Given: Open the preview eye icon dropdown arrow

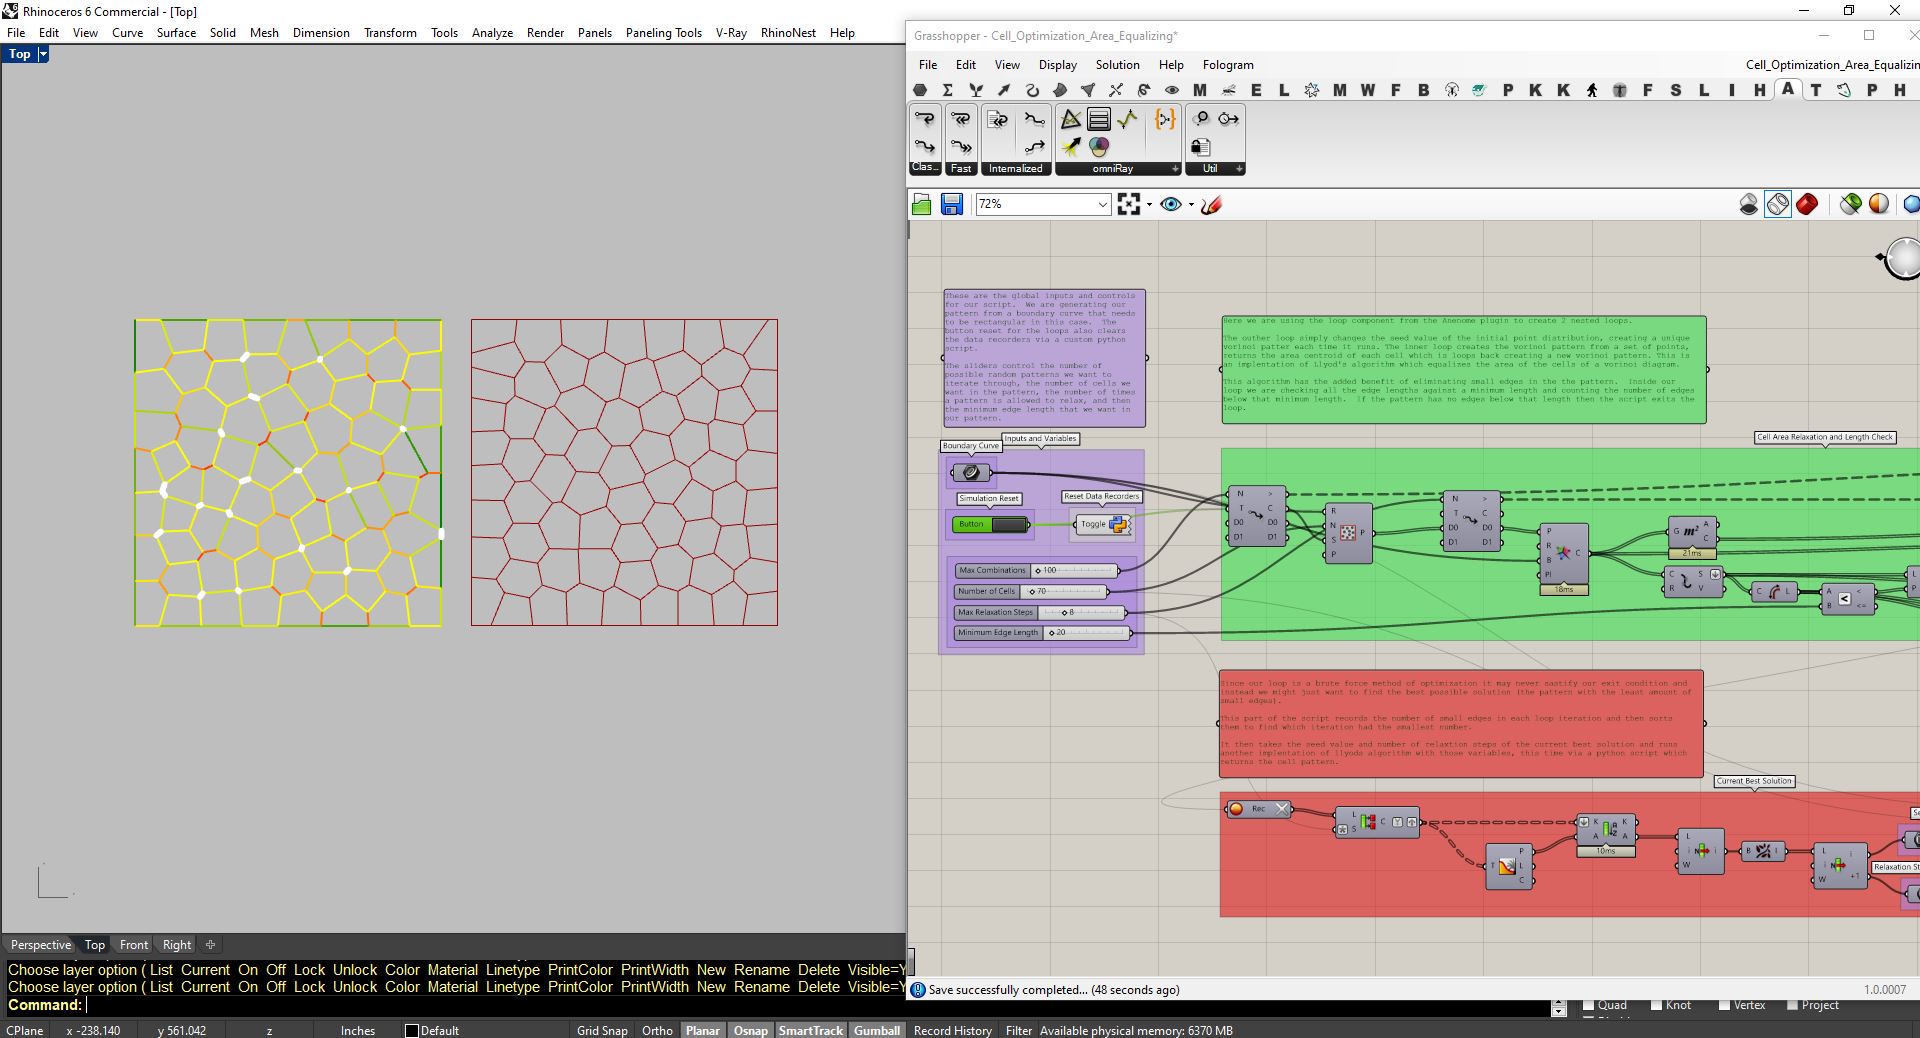Looking at the screenshot, I should pos(1190,204).
